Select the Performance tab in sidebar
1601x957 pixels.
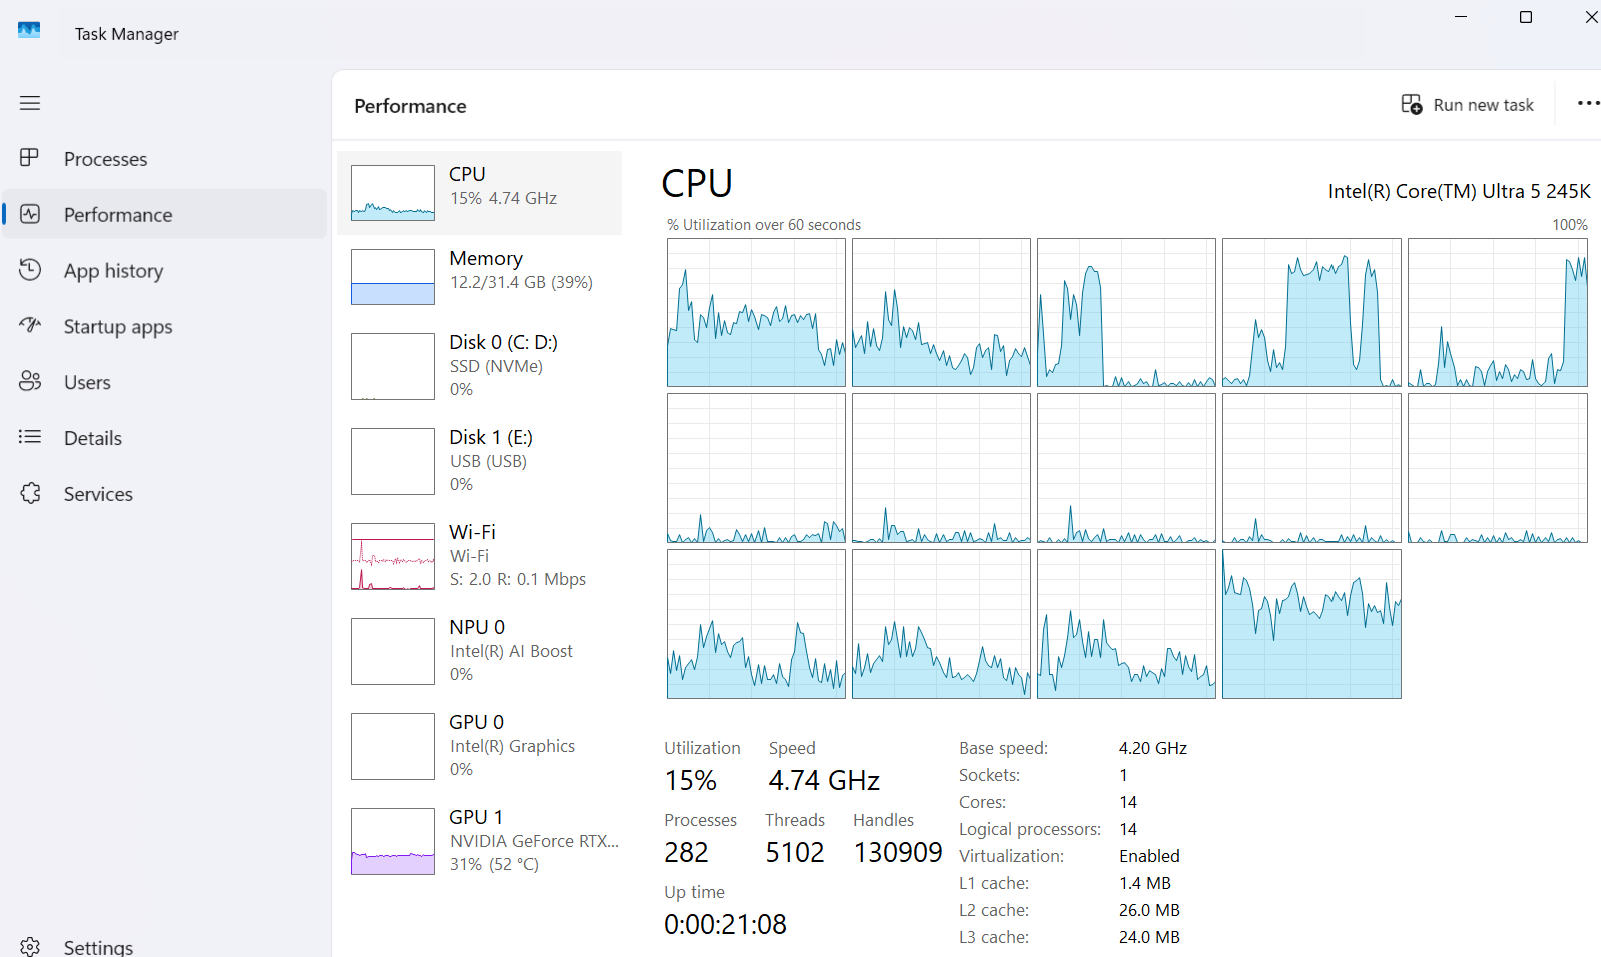tap(164, 214)
